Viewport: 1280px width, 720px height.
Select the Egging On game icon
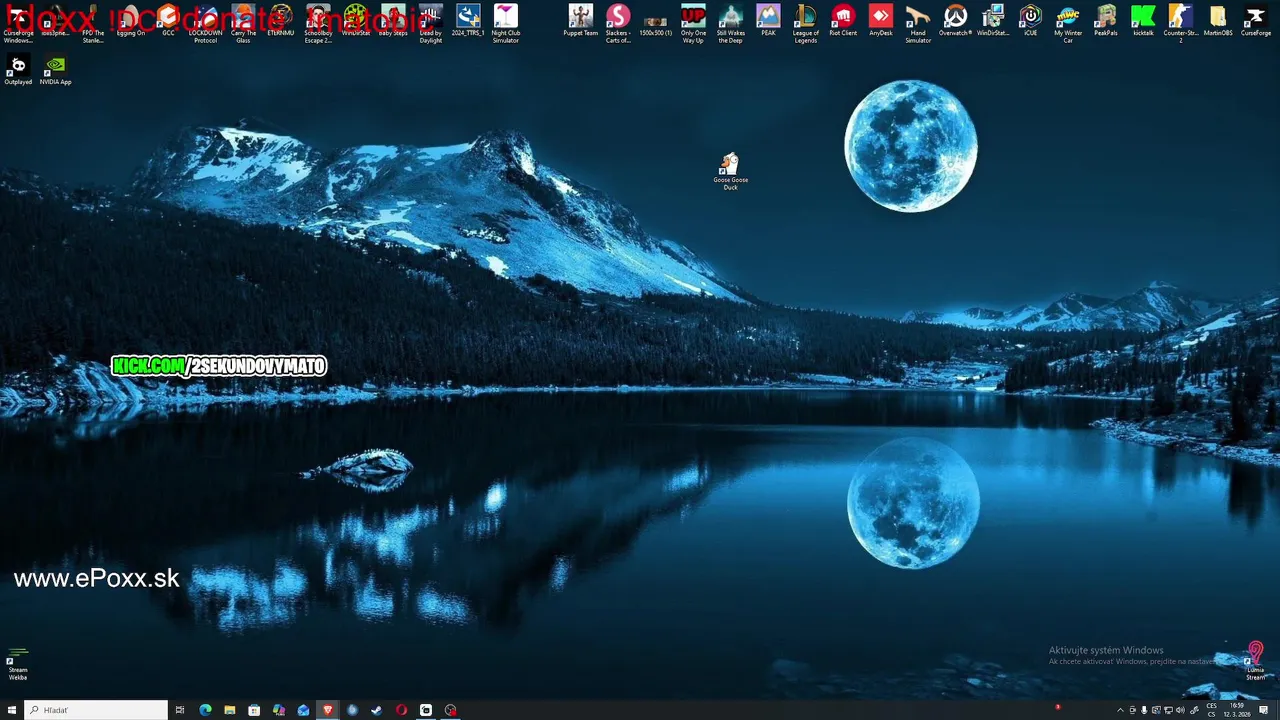pos(130,21)
